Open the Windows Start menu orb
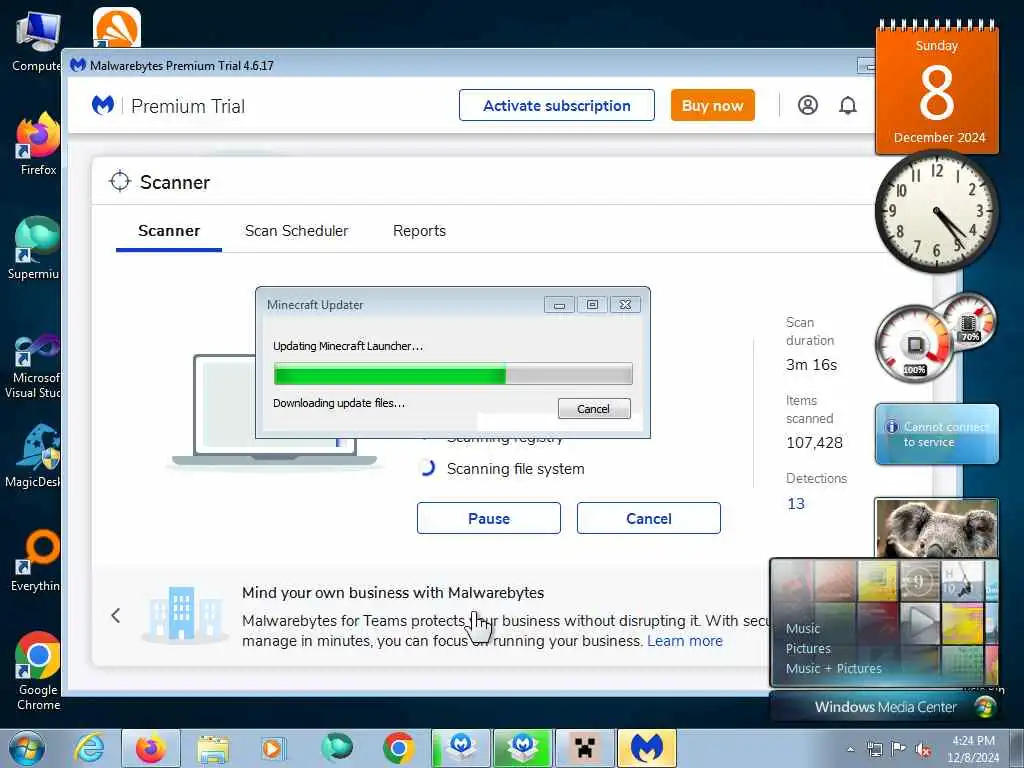The height and width of the screenshot is (768, 1024). coord(26,748)
